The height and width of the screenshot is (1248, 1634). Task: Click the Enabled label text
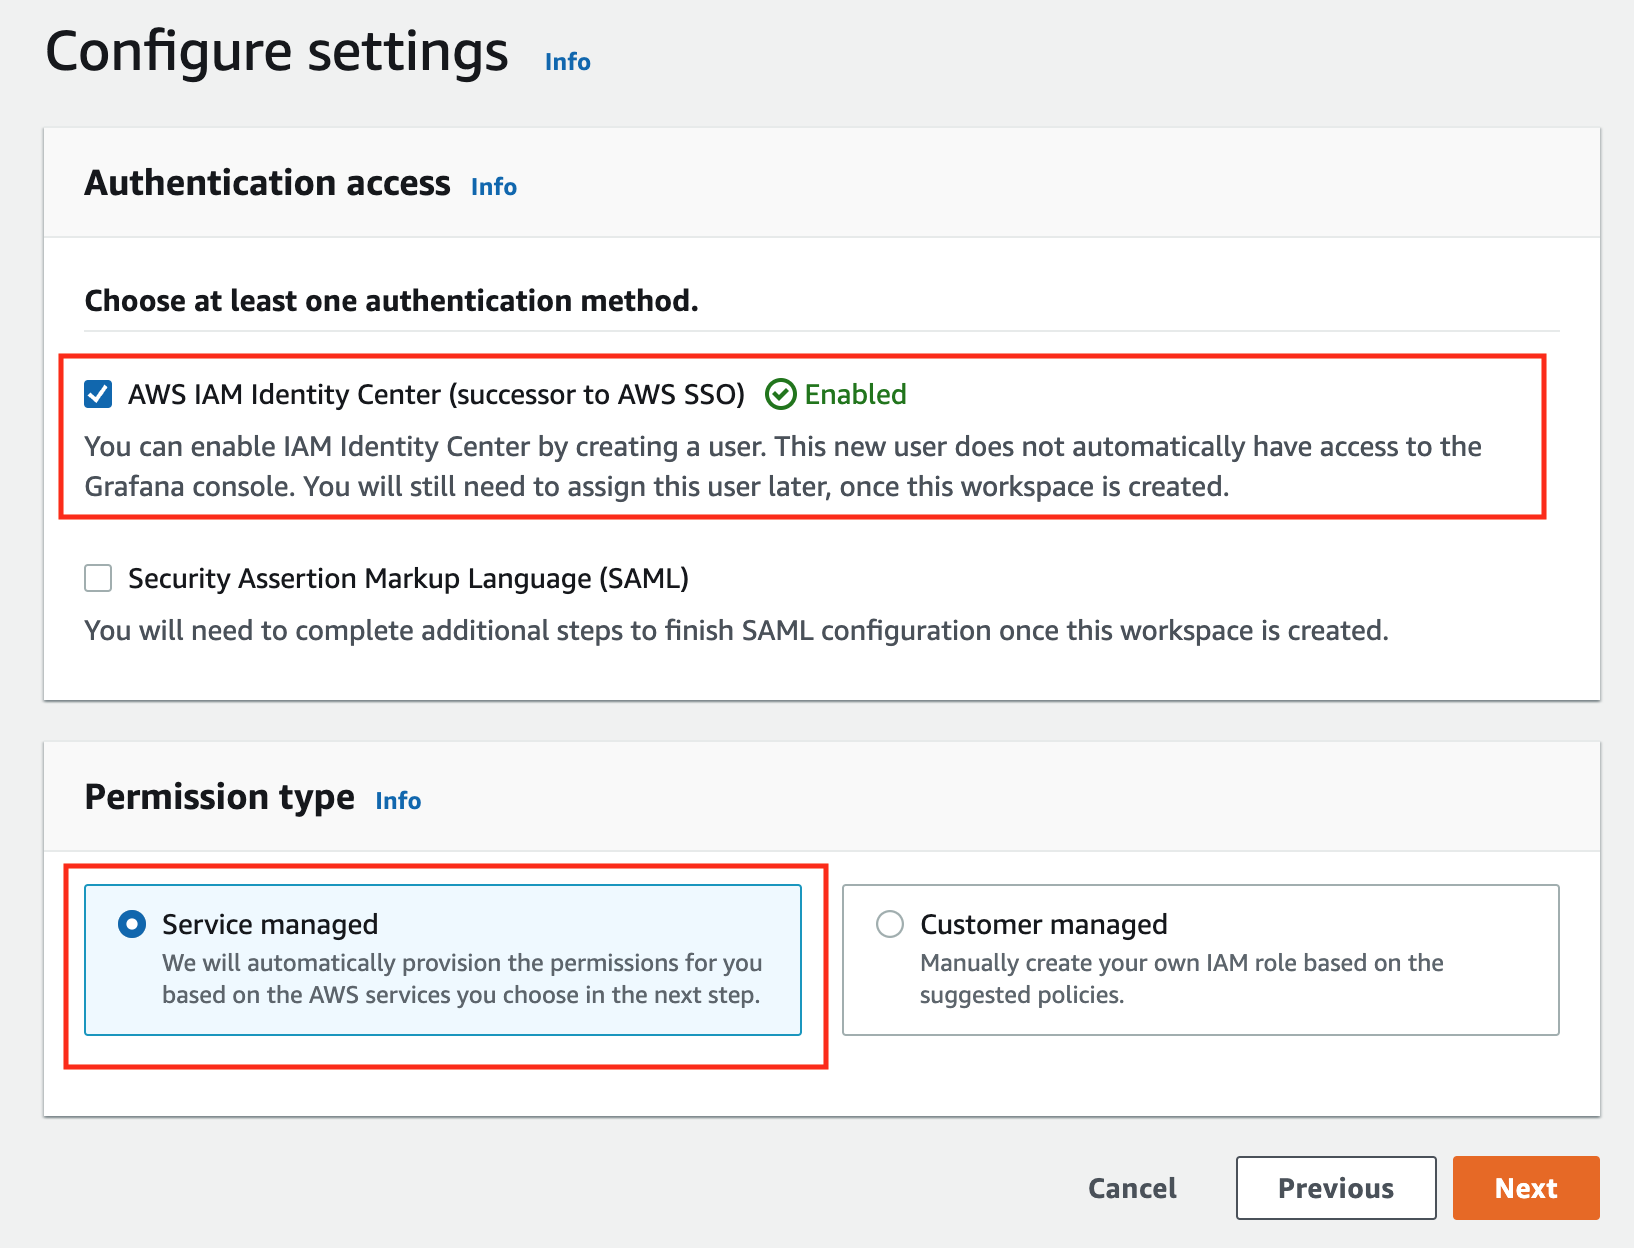[x=856, y=394]
